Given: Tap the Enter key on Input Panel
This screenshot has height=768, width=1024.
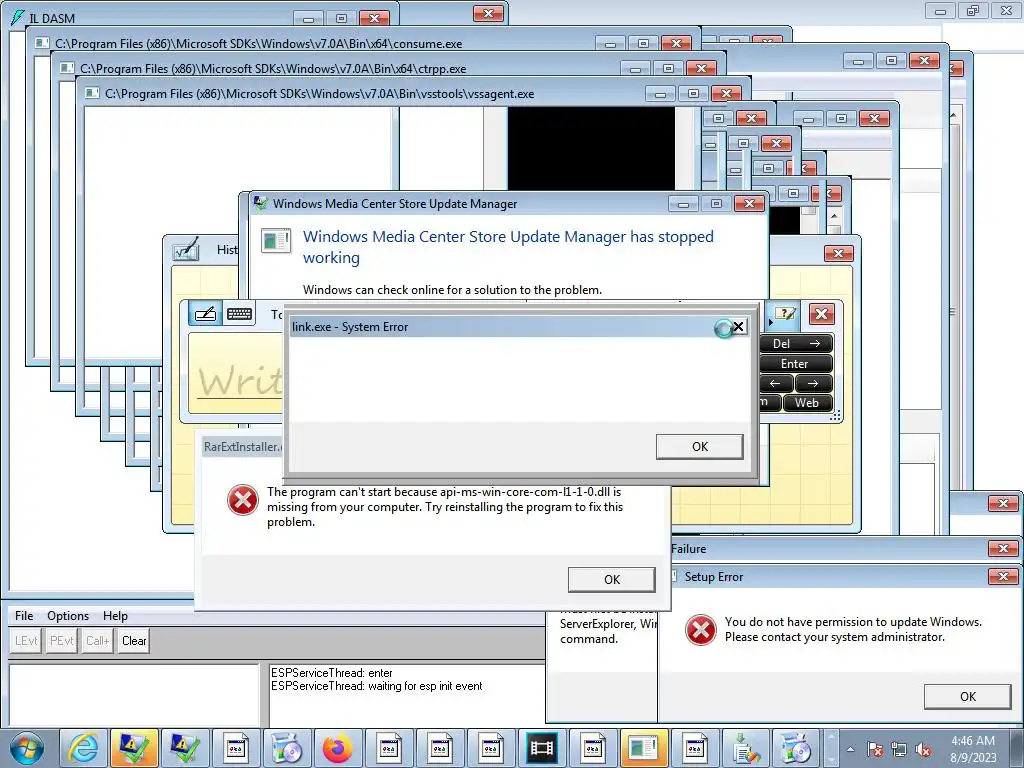Looking at the screenshot, I should (796, 364).
